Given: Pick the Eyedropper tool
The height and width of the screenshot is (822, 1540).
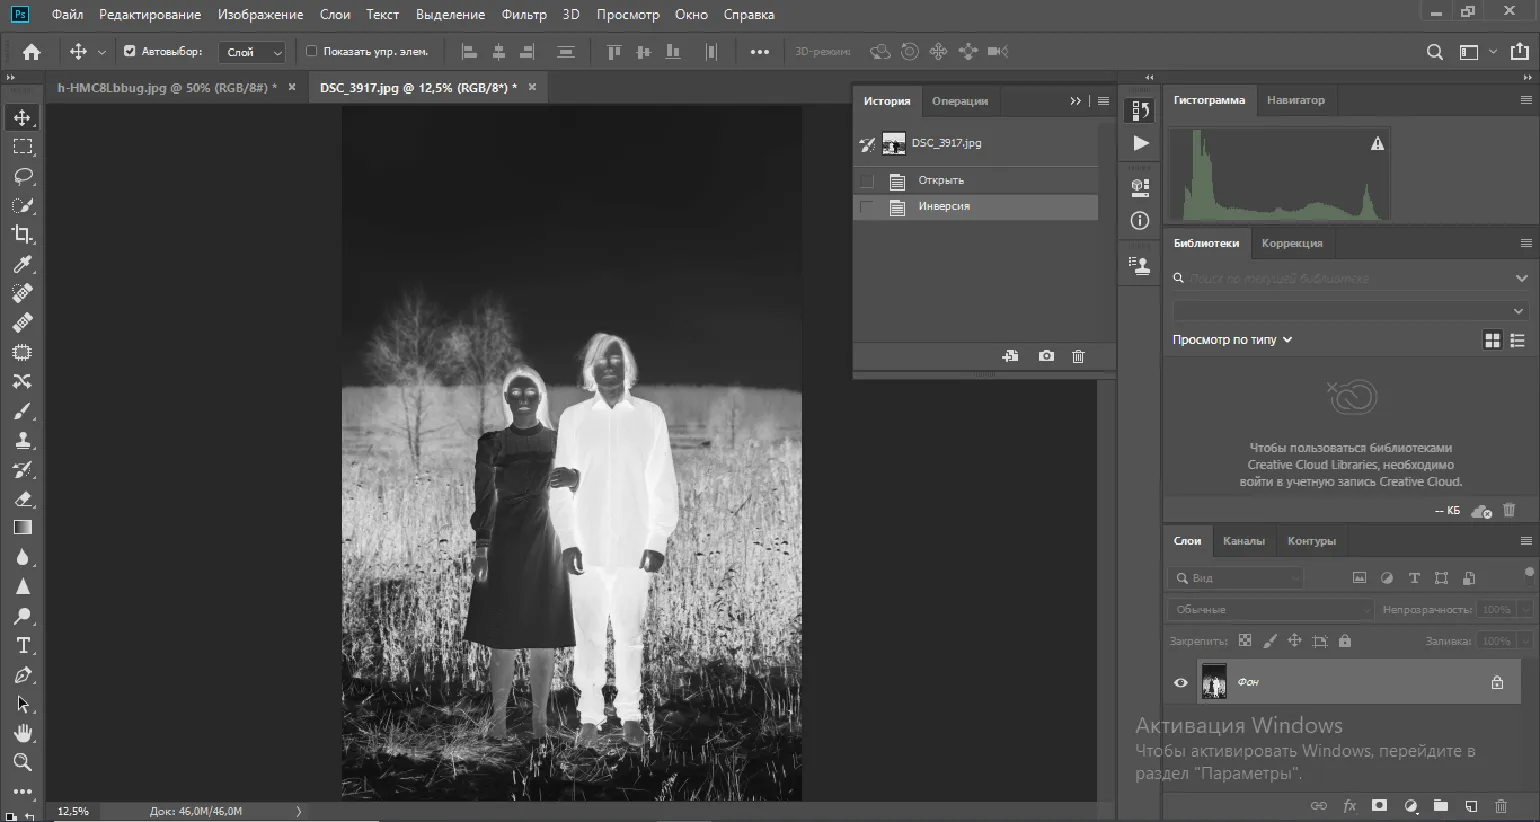Looking at the screenshot, I should point(22,264).
